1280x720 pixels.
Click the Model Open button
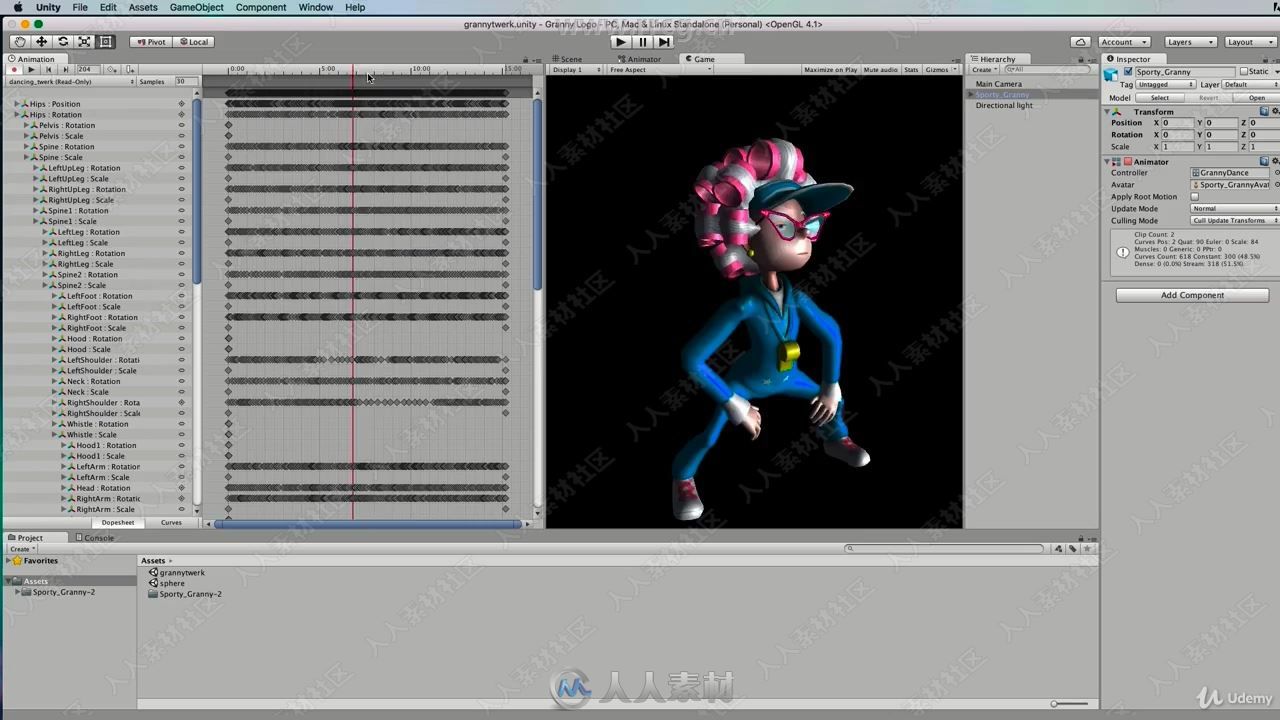[x=1257, y=98]
